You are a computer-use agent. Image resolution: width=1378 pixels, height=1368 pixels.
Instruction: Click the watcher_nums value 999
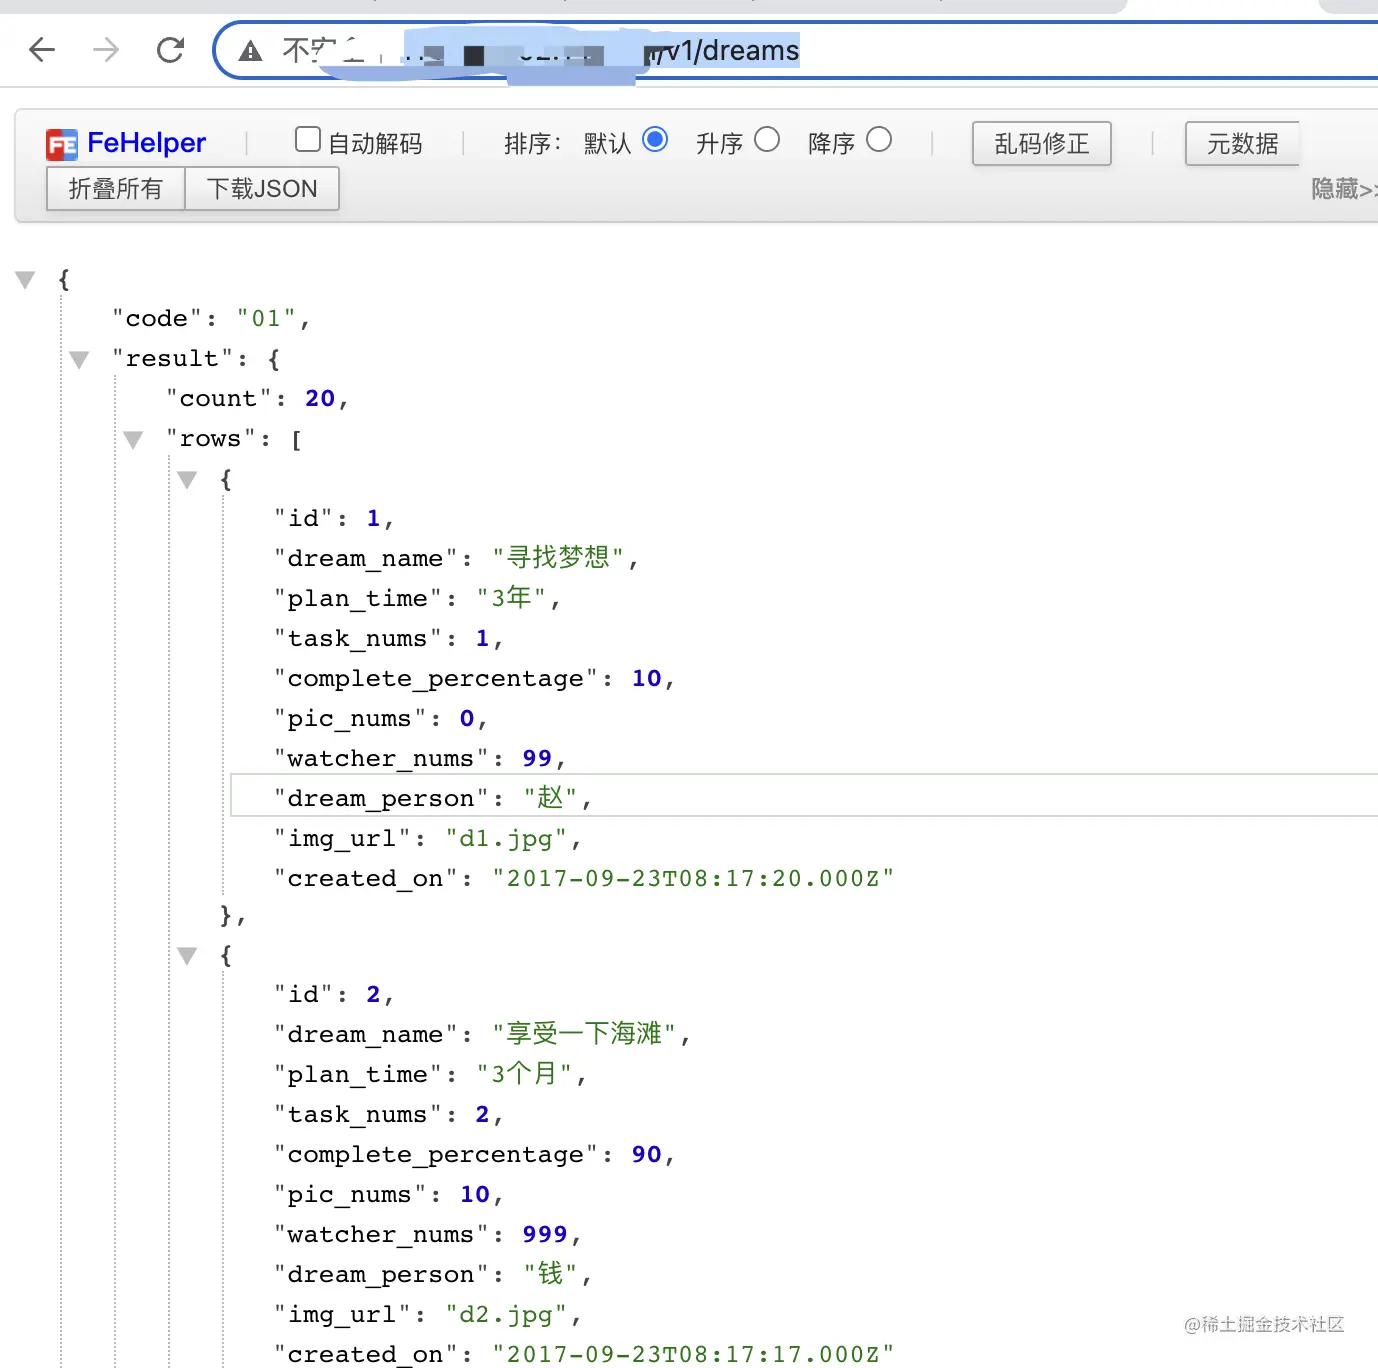click(x=545, y=1235)
